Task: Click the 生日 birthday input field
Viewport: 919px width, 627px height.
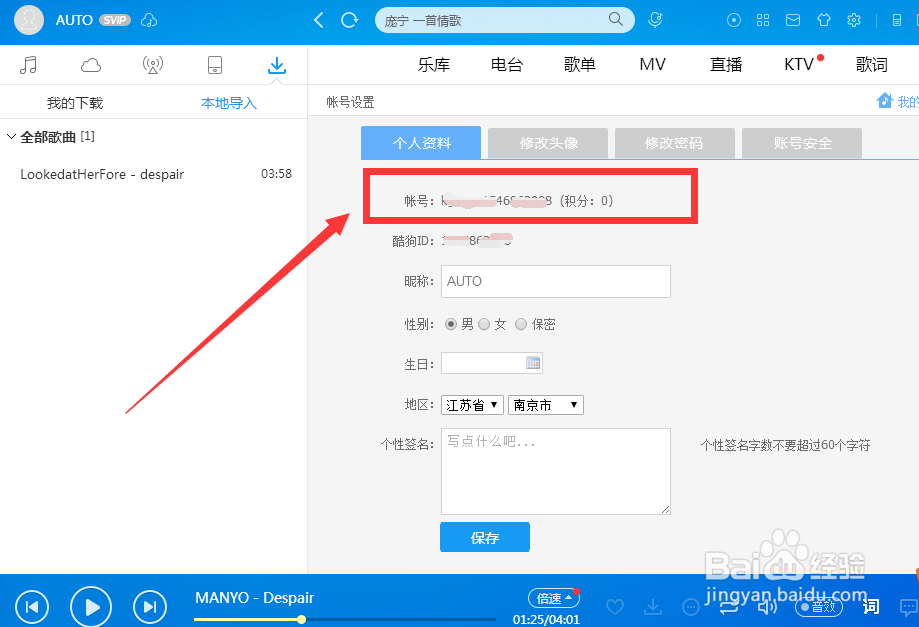Action: pos(492,363)
